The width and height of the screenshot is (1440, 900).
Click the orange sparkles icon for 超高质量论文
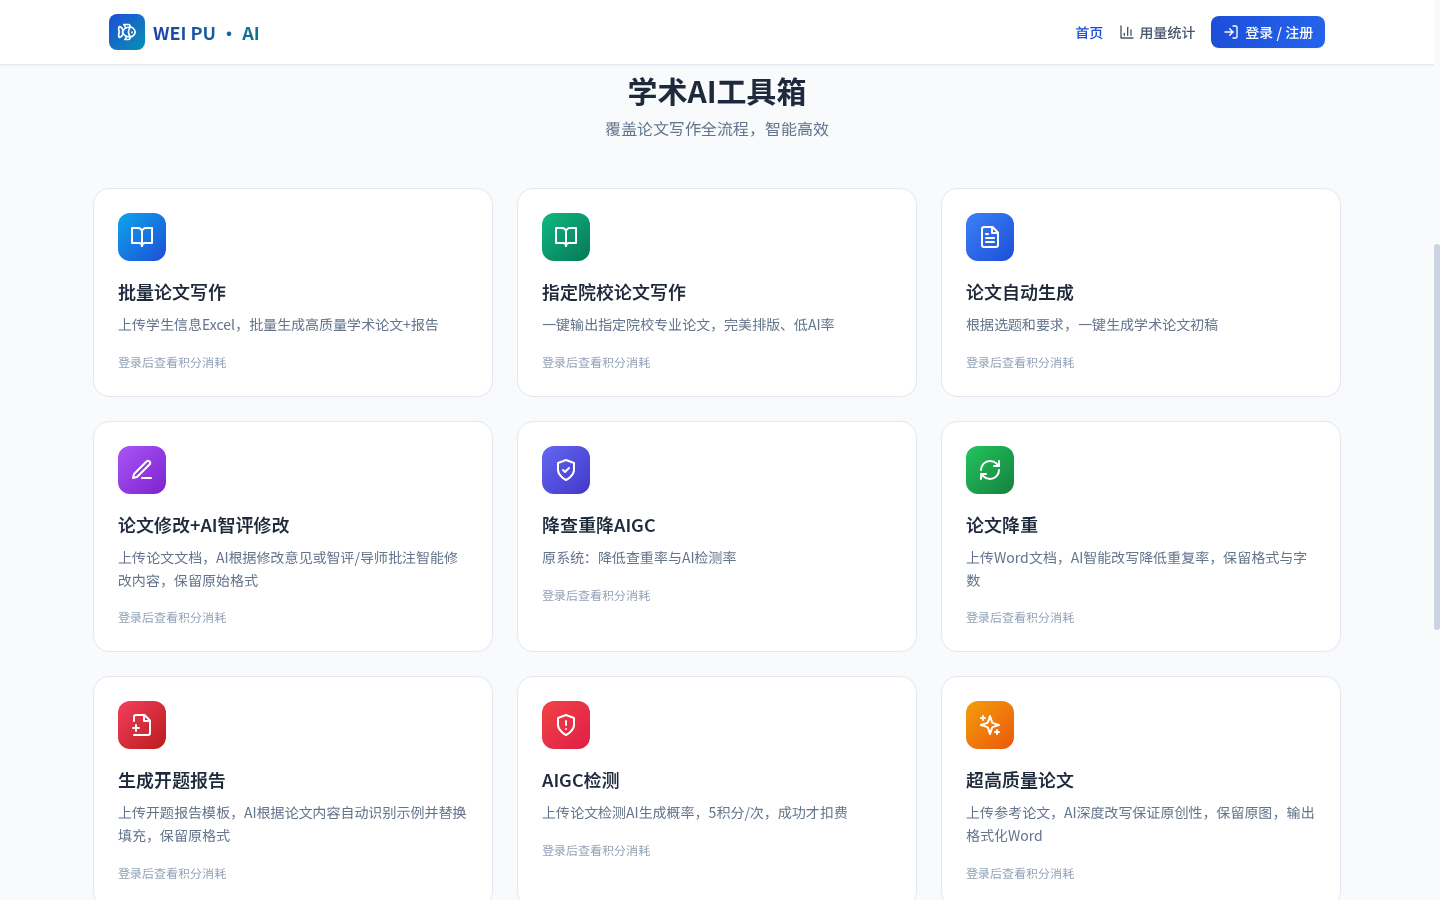pos(990,725)
